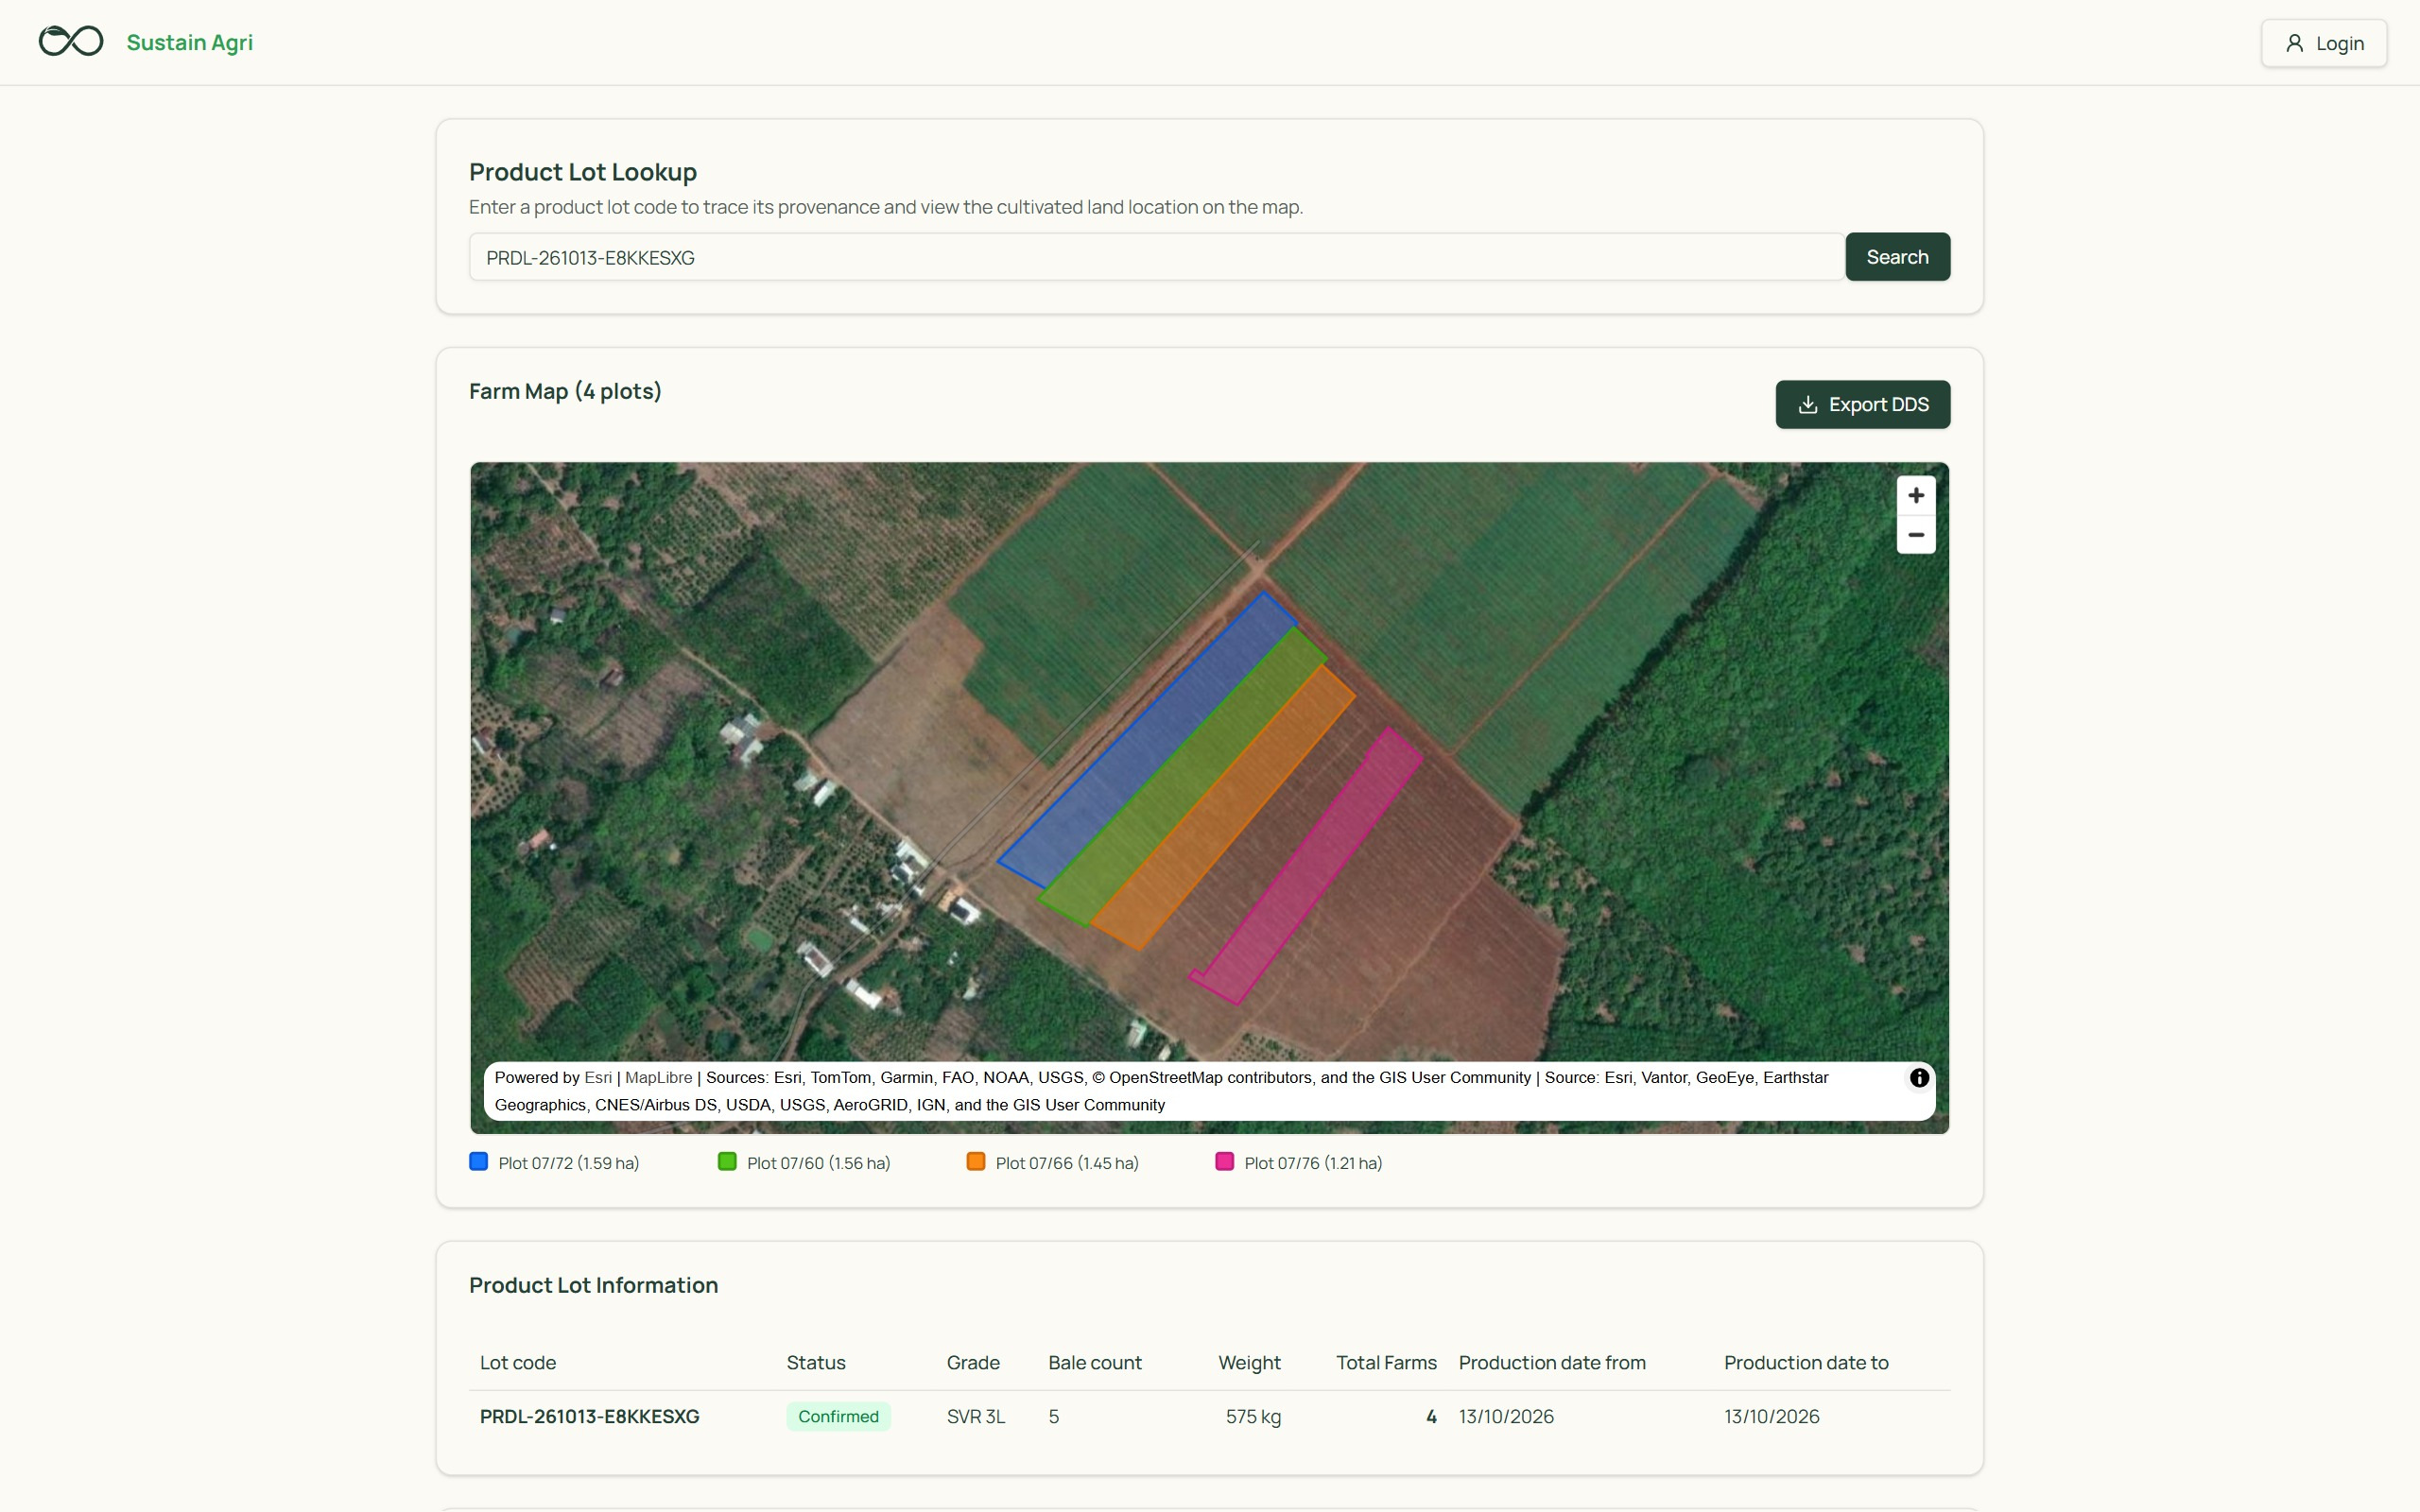
Task: Click the green Plot 07/60 legend swatch
Action: point(727,1162)
